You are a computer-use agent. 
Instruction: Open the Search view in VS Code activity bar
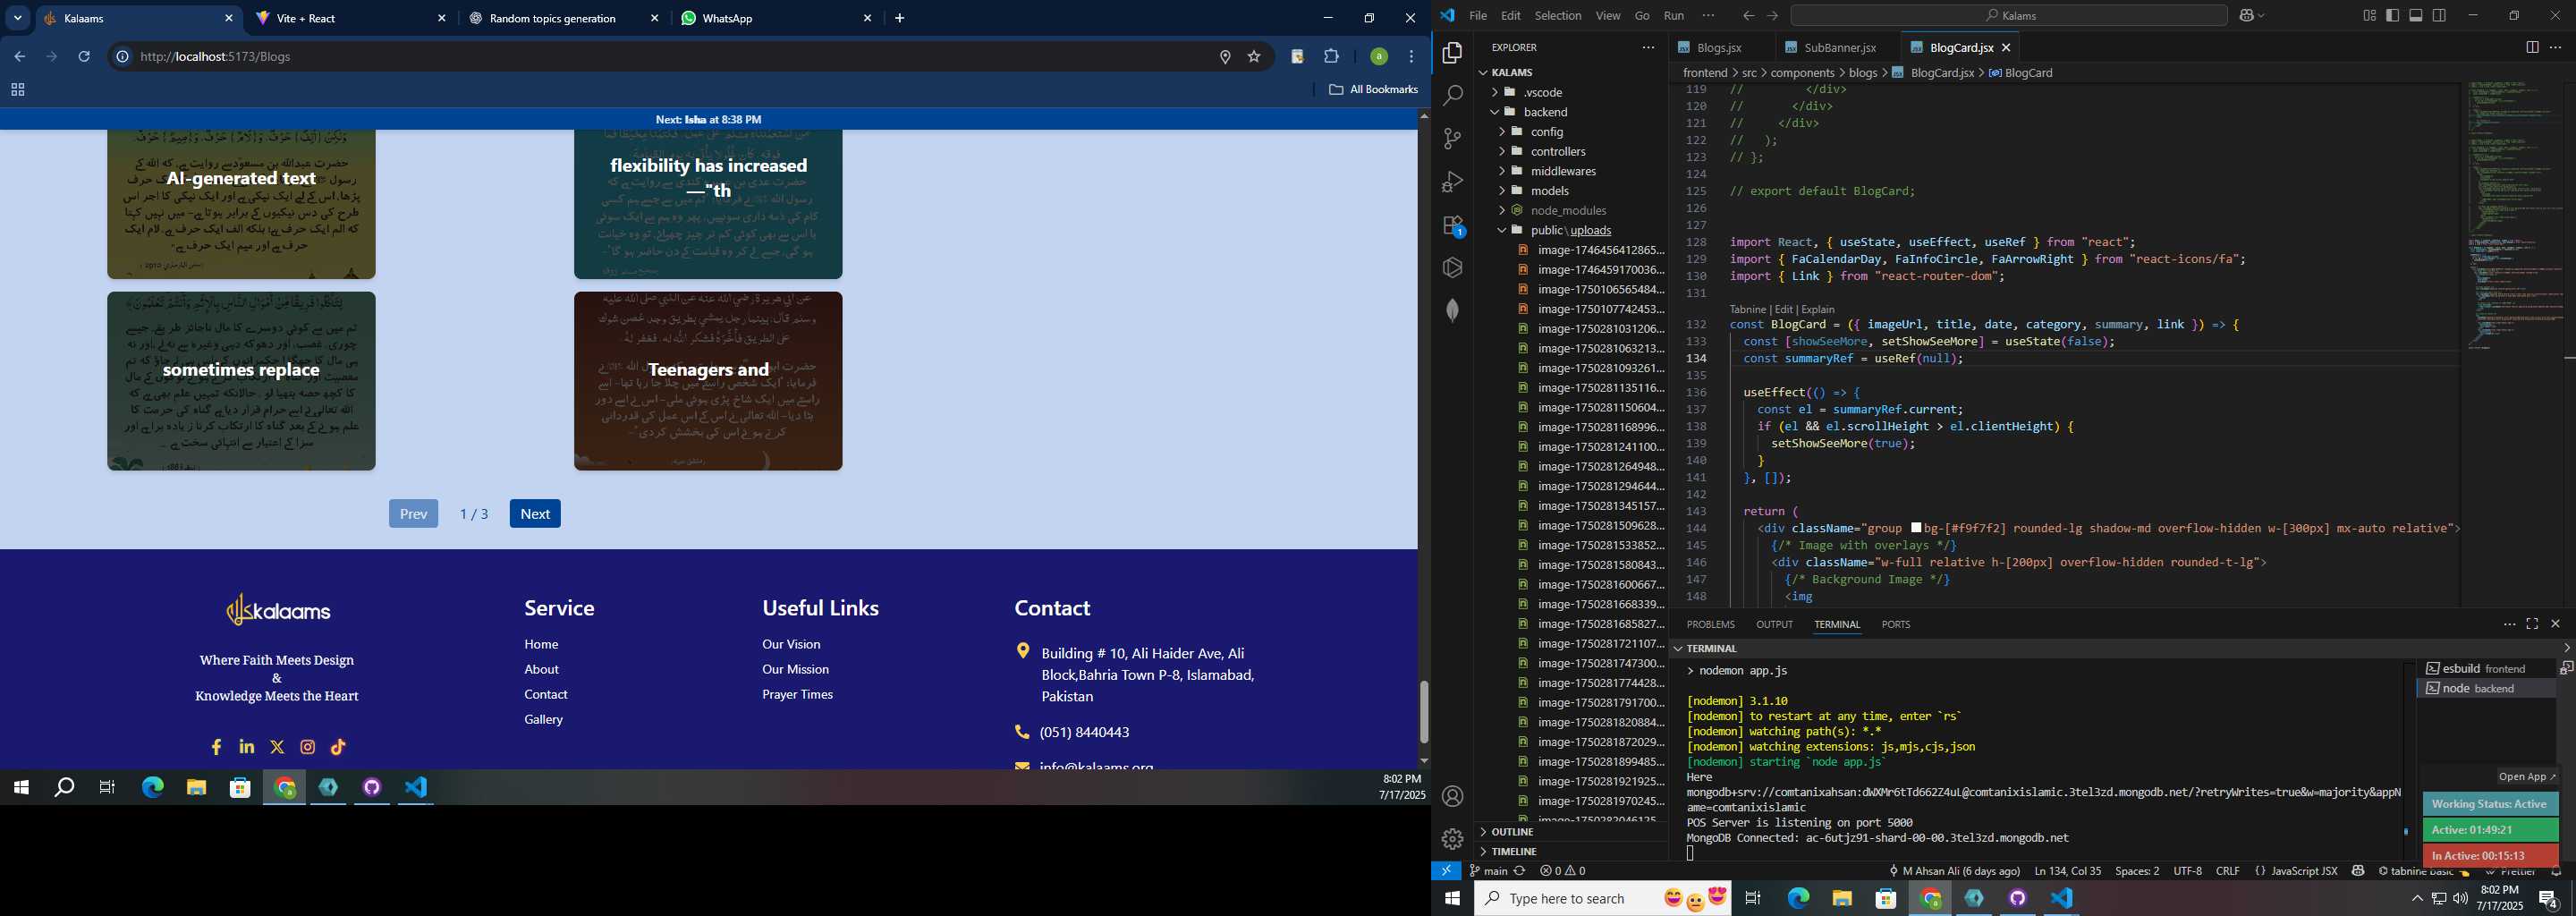click(x=1452, y=96)
